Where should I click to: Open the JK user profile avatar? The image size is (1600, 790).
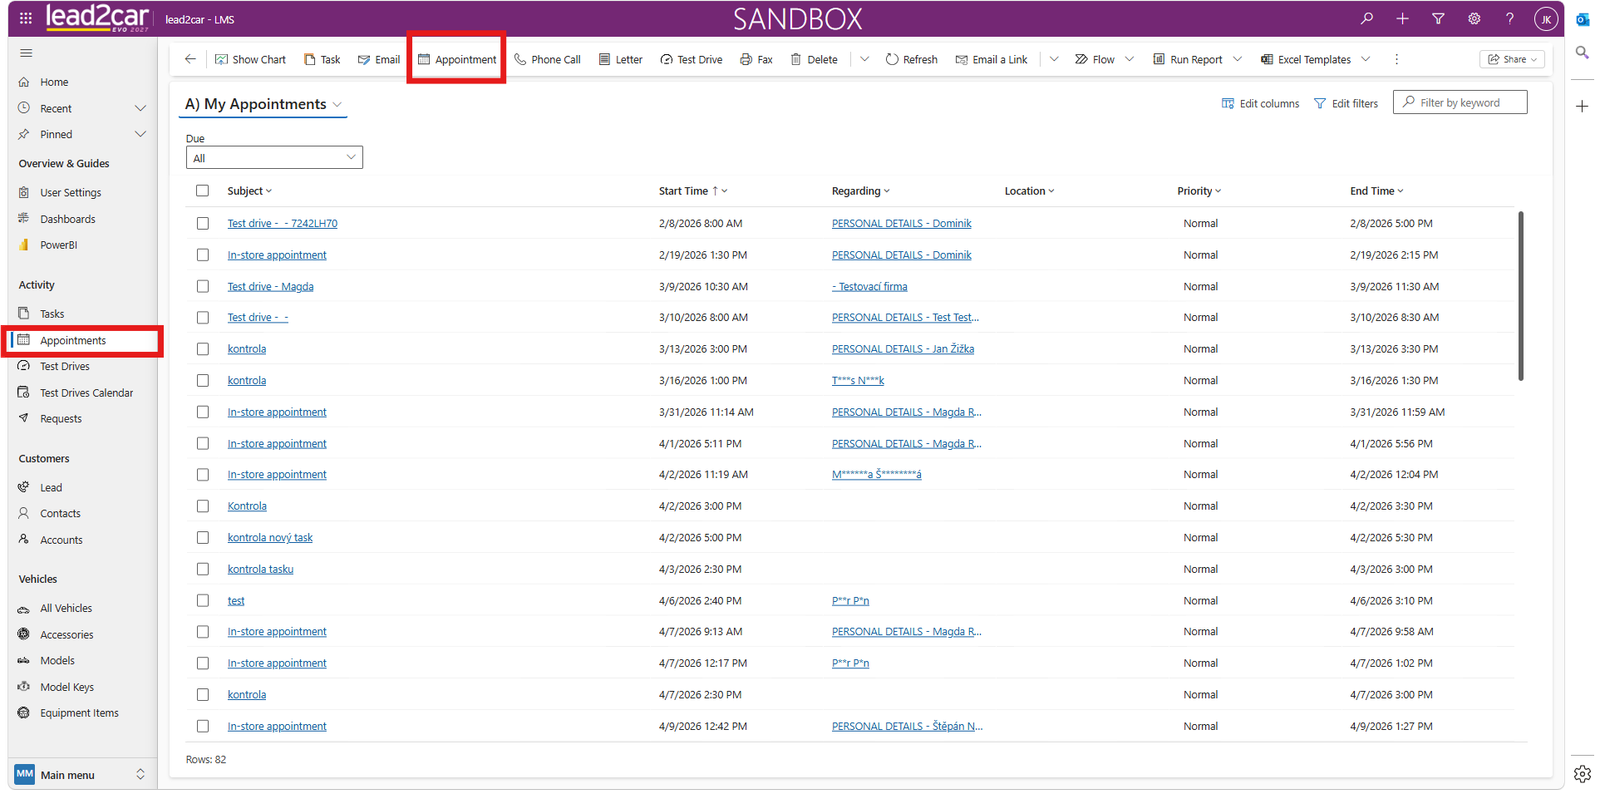tap(1546, 19)
